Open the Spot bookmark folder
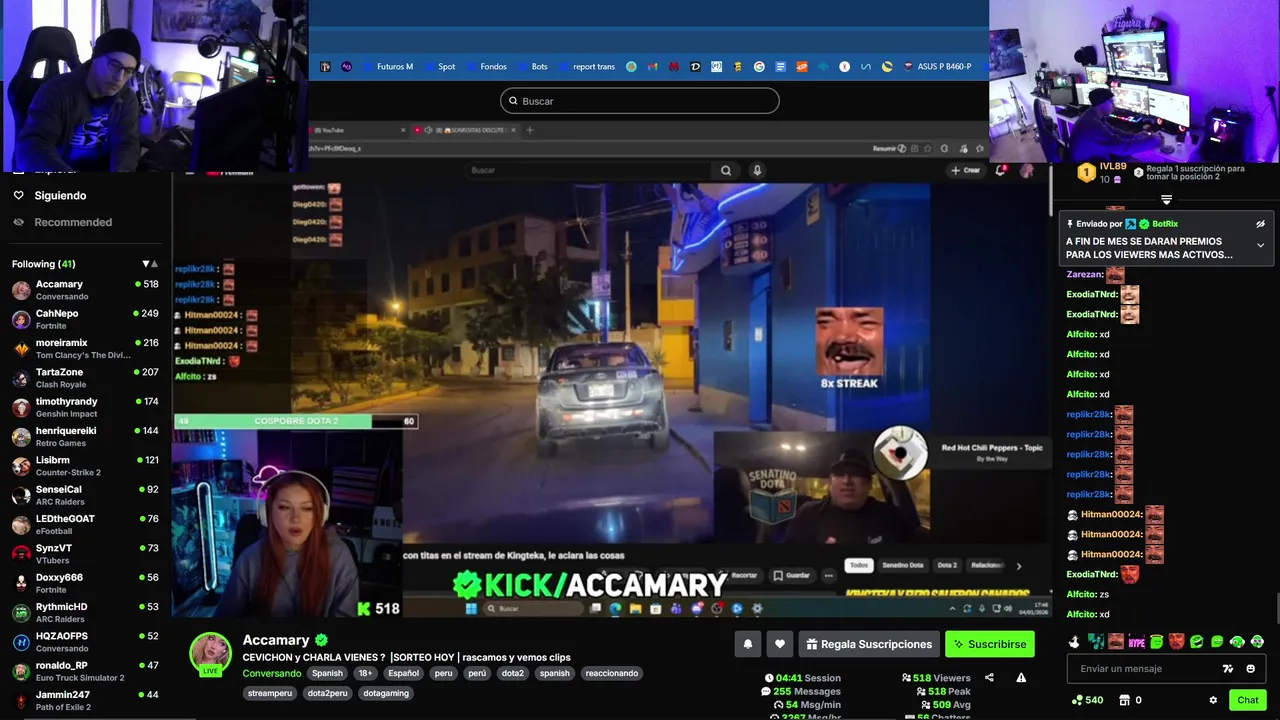The width and height of the screenshot is (1280, 720). point(439,67)
